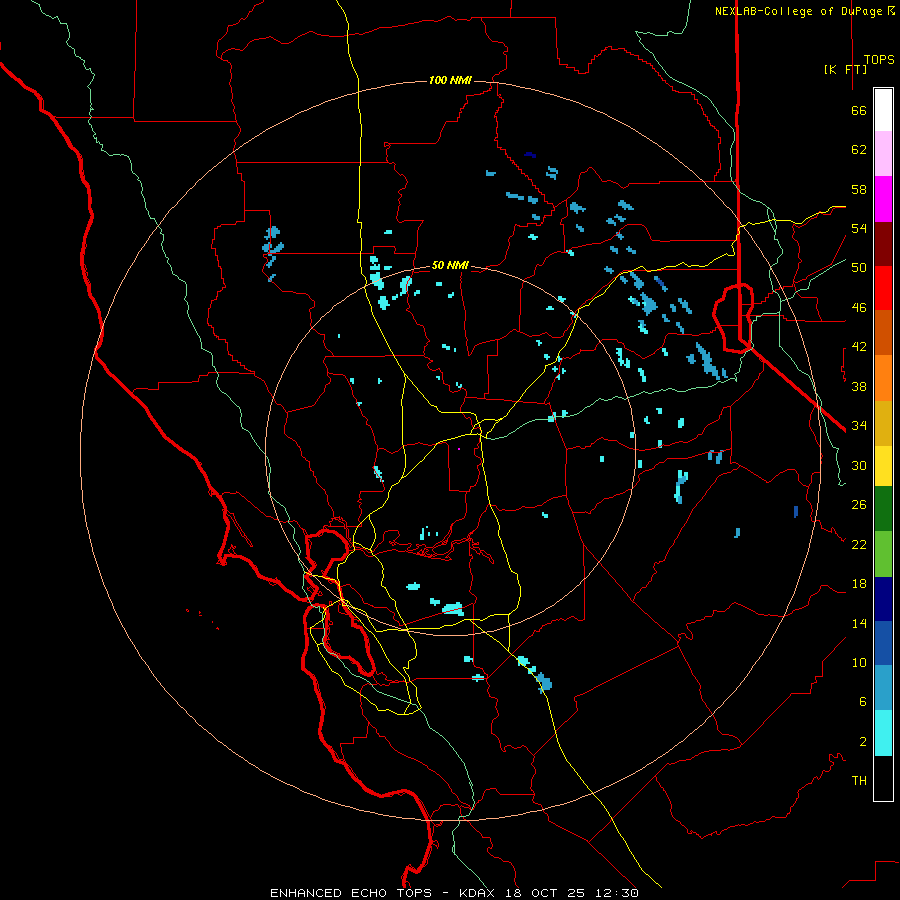The image size is (900, 900).
Task: Click the legend value "14"
Action: click(x=859, y=623)
